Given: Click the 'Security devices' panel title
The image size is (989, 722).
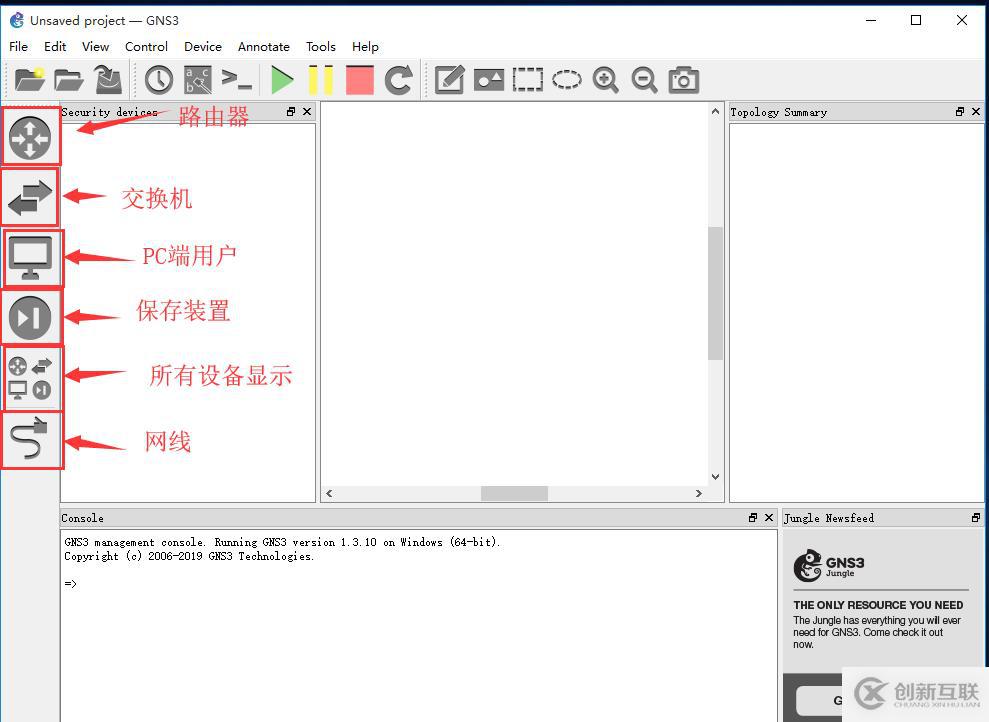Looking at the screenshot, I should tap(109, 112).
